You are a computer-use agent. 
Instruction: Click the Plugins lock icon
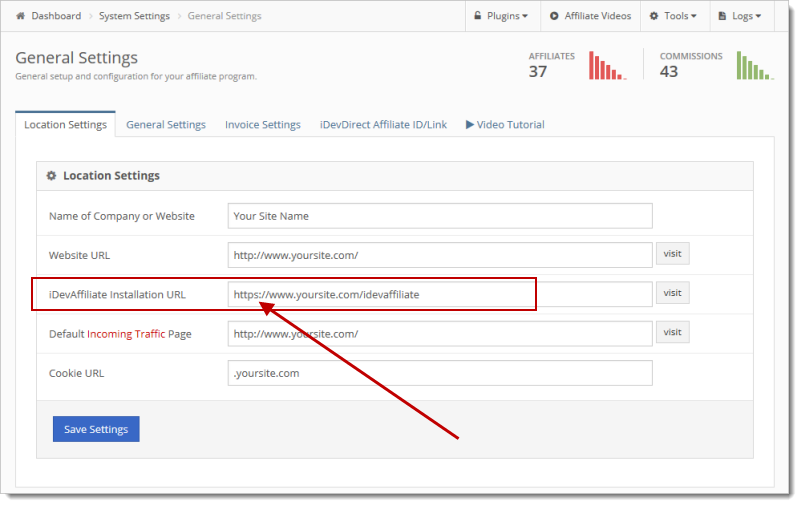coord(478,16)
